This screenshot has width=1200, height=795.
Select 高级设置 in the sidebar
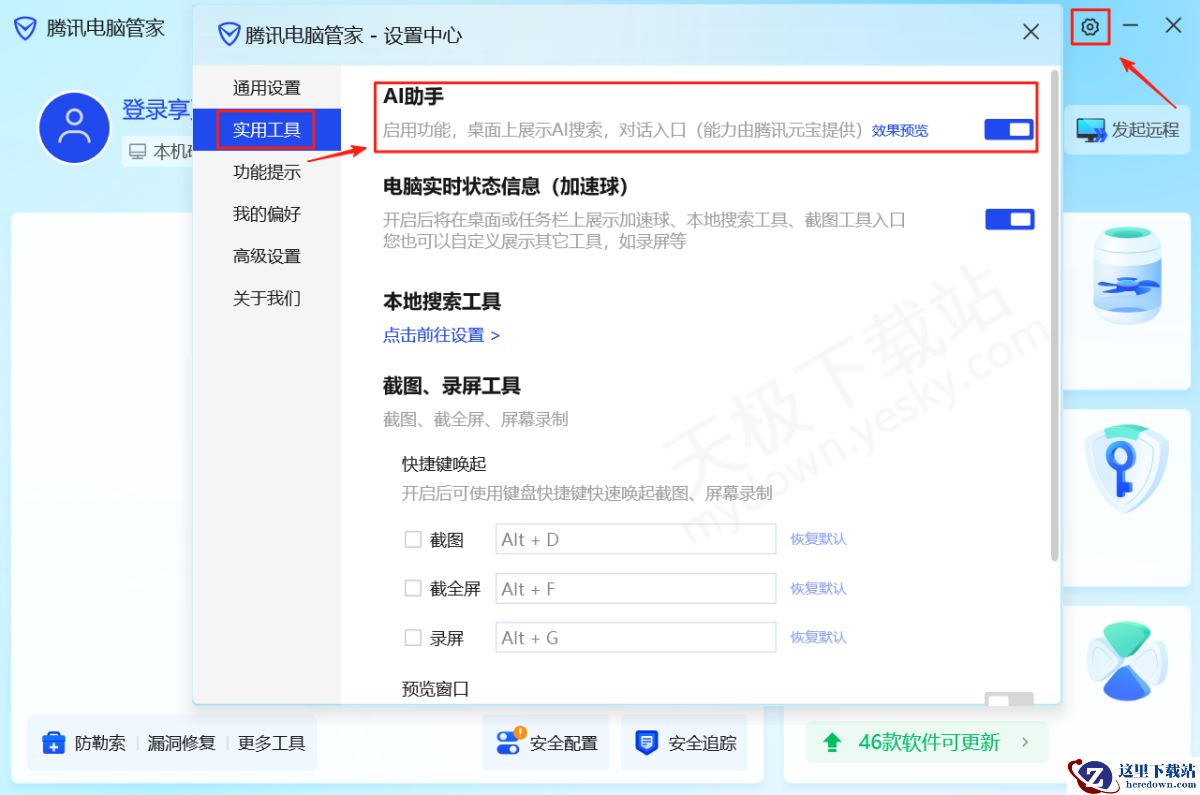pyautogui.click(x=266, y=255)
